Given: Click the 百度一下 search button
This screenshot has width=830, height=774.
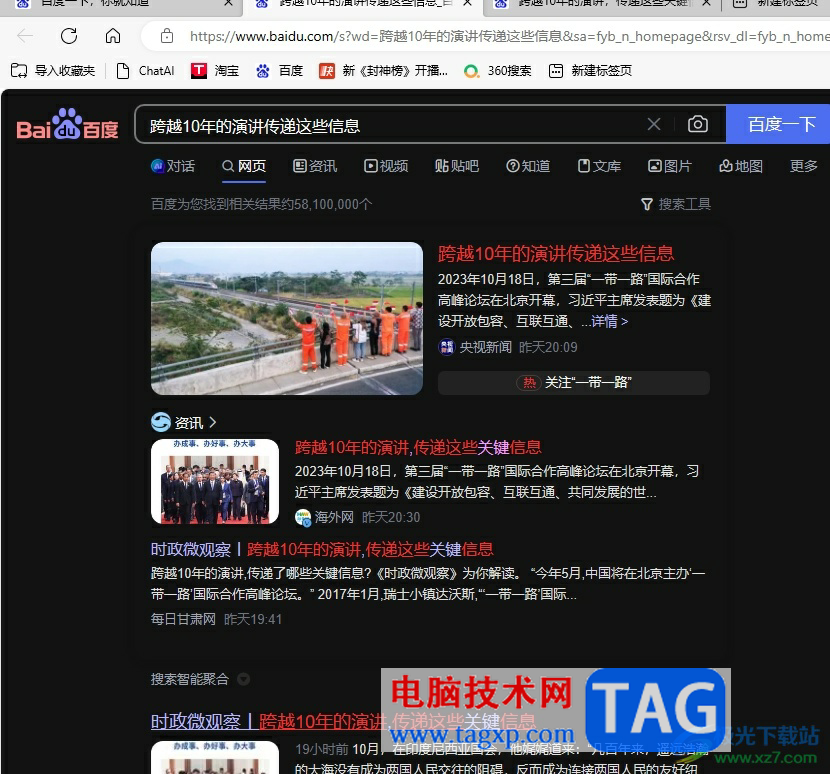Looking at the screenshot, I should (x=780, y=124).
